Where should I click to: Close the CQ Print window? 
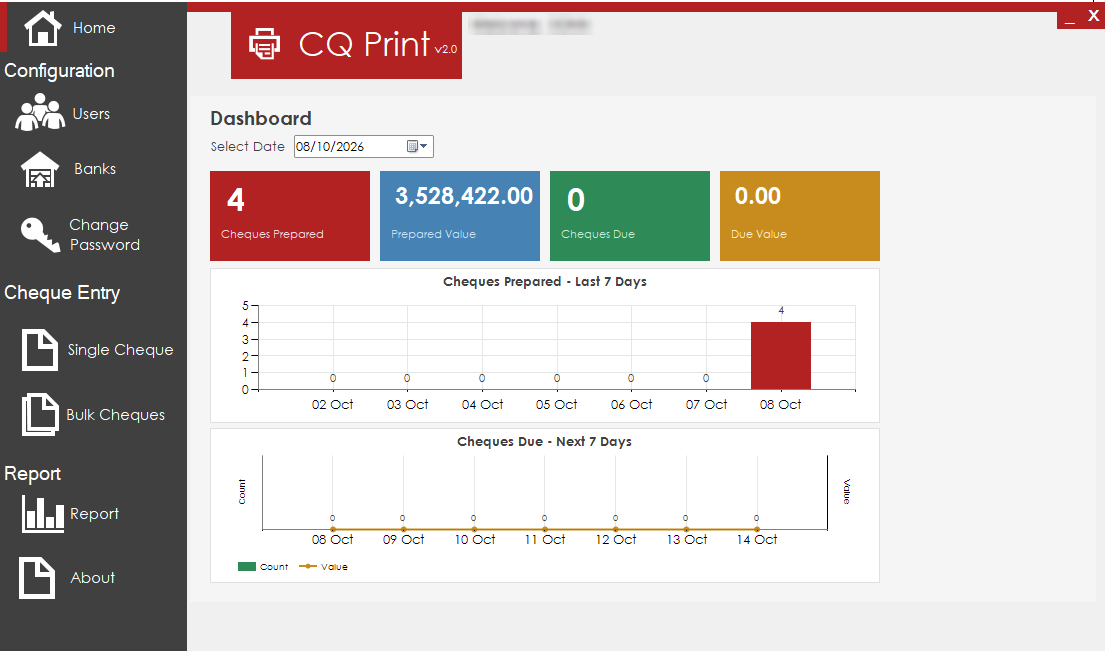(x=1094, y=16)
